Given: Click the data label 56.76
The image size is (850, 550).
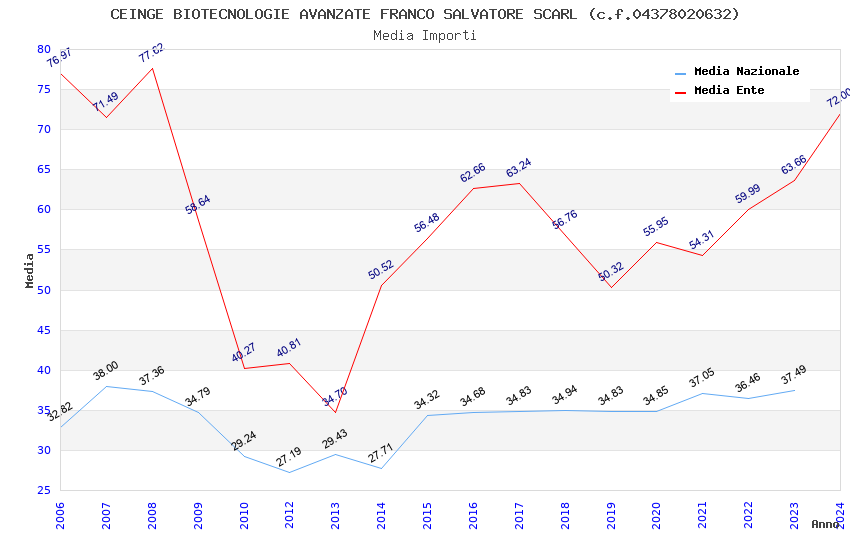Looking at the screenshot, I should (x=565, y=219).
